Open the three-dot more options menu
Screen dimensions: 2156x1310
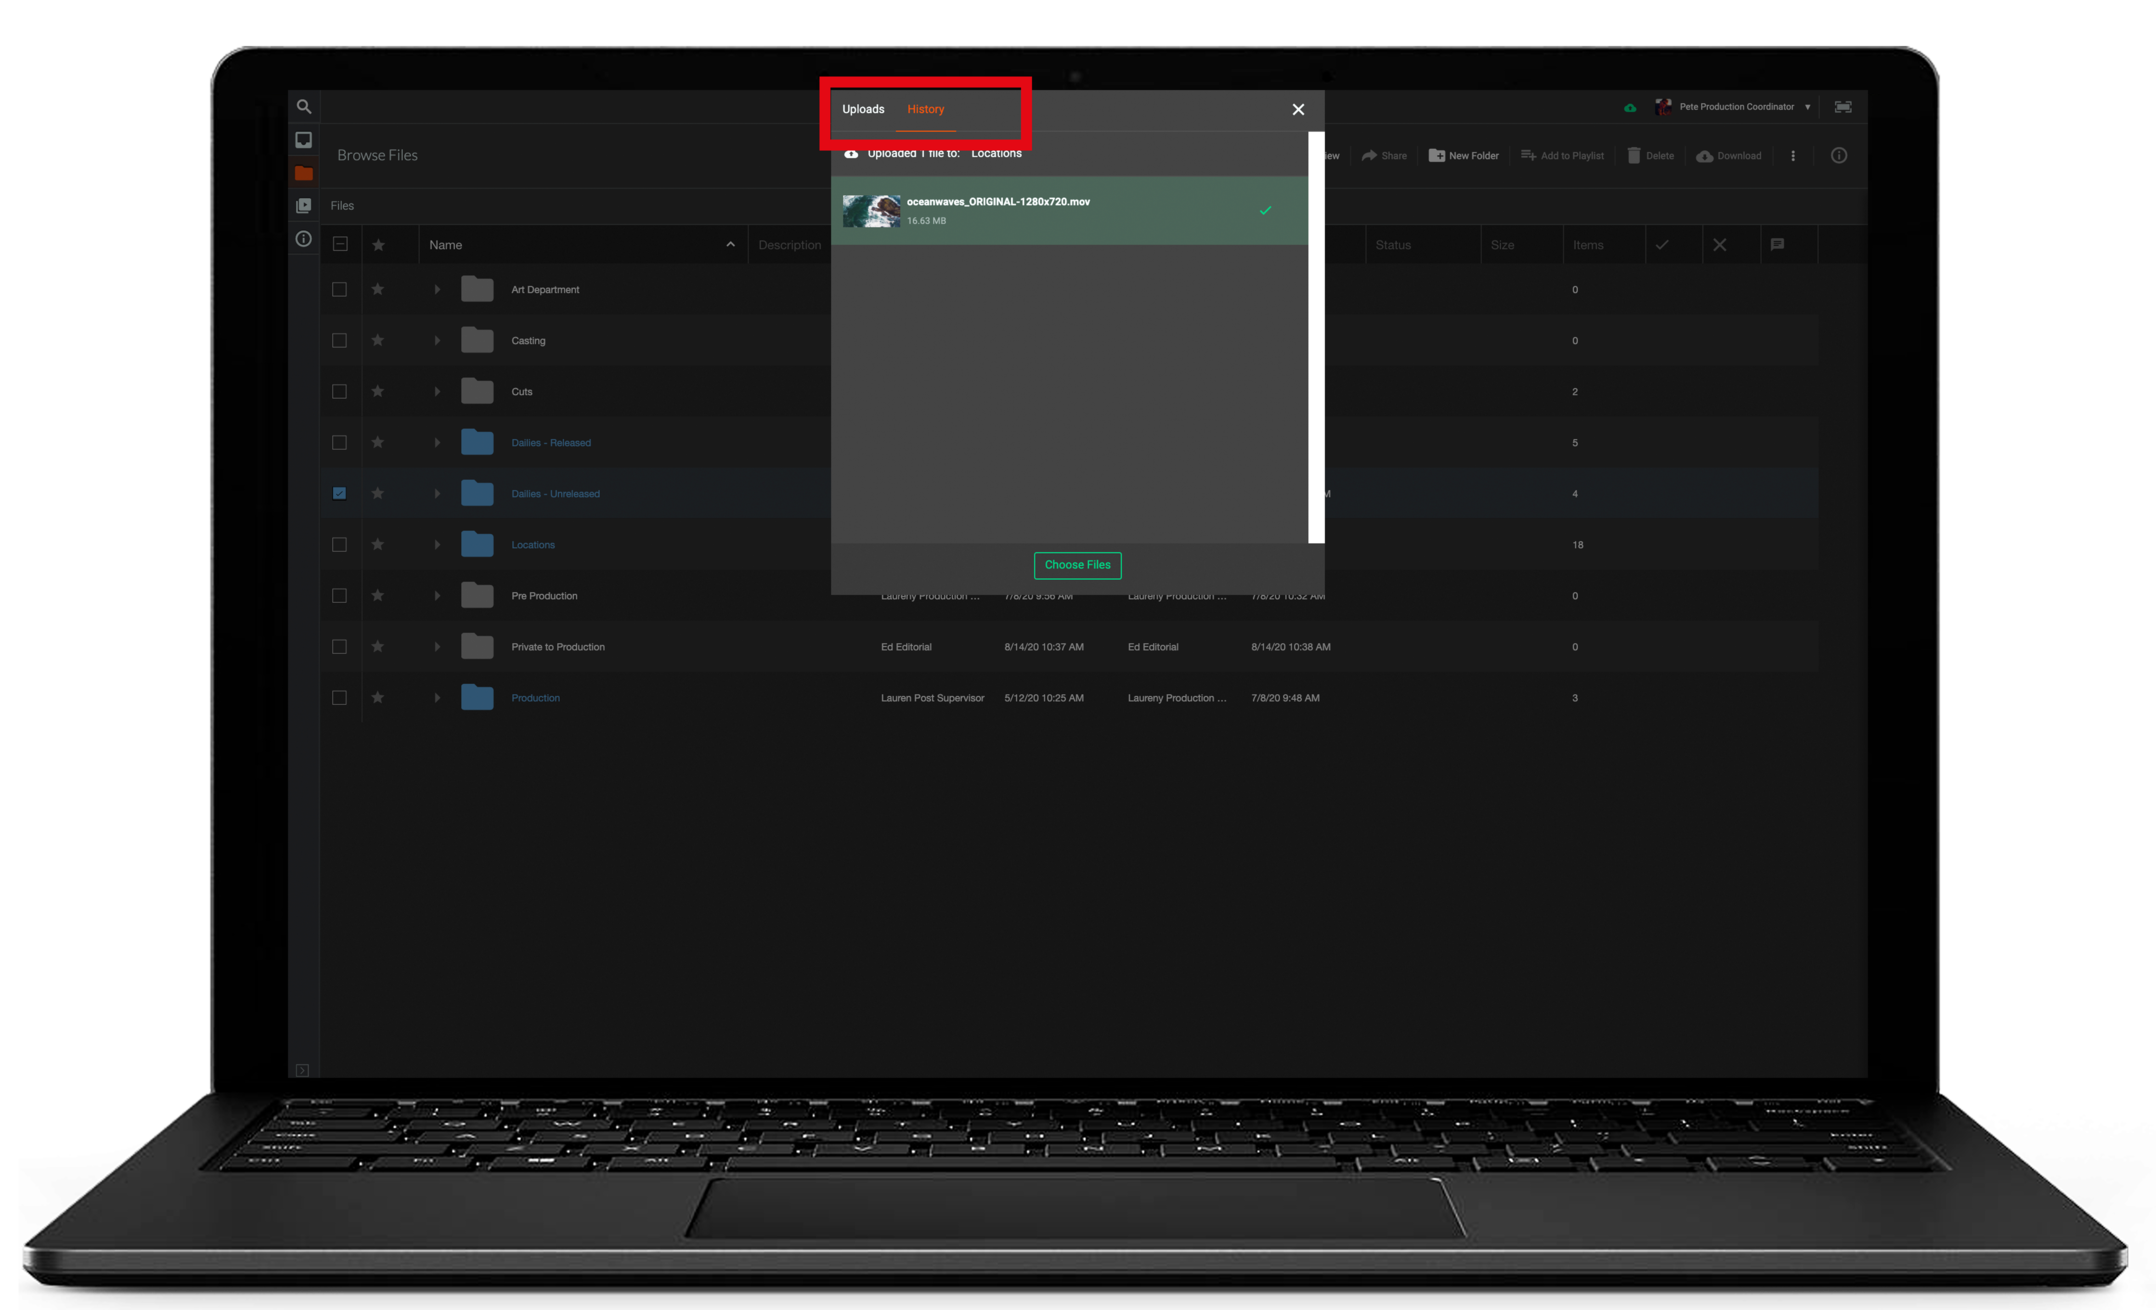tap(1793, 156)
